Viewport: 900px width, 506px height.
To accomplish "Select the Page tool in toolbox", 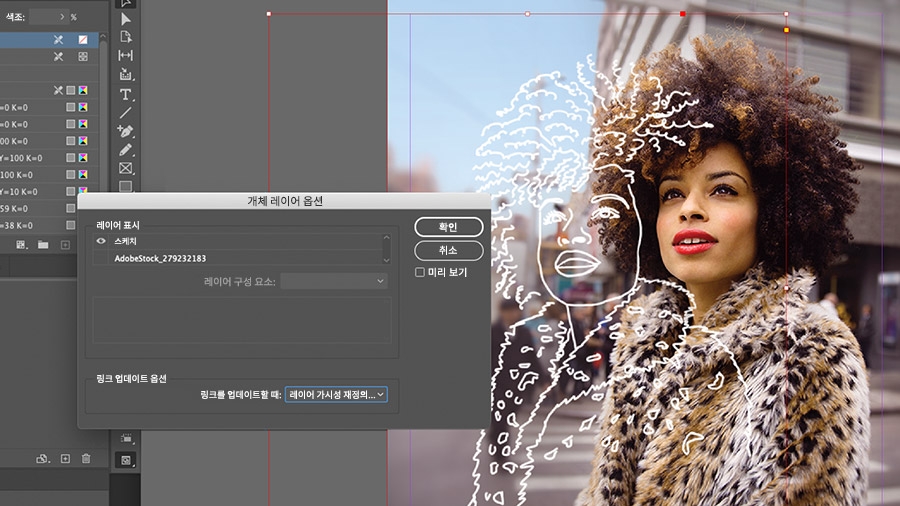I will click(x=126, y=37).
